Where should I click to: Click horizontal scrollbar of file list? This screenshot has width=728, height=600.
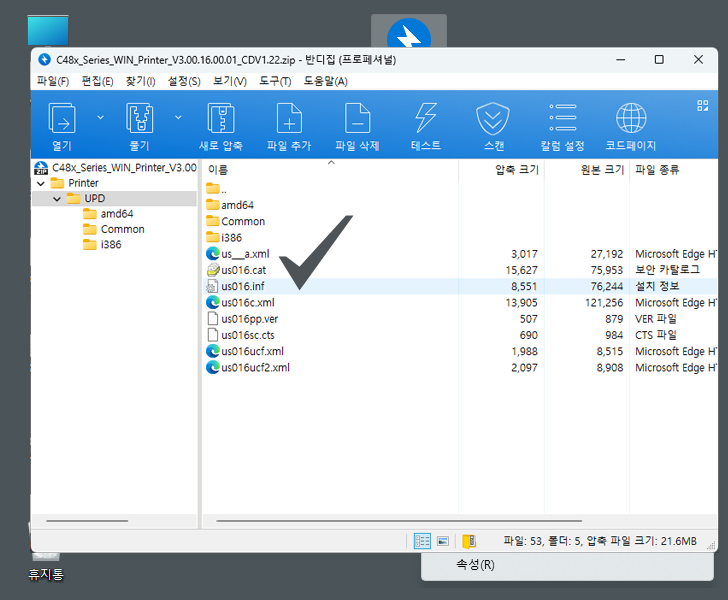click(x=399, y=521)
